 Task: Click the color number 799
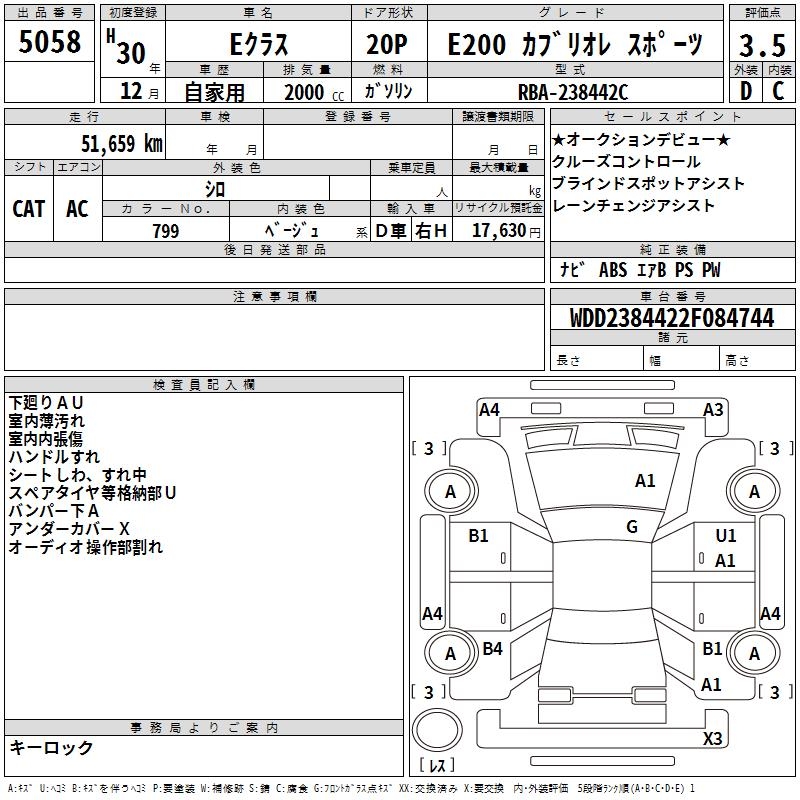coord(166,231)
